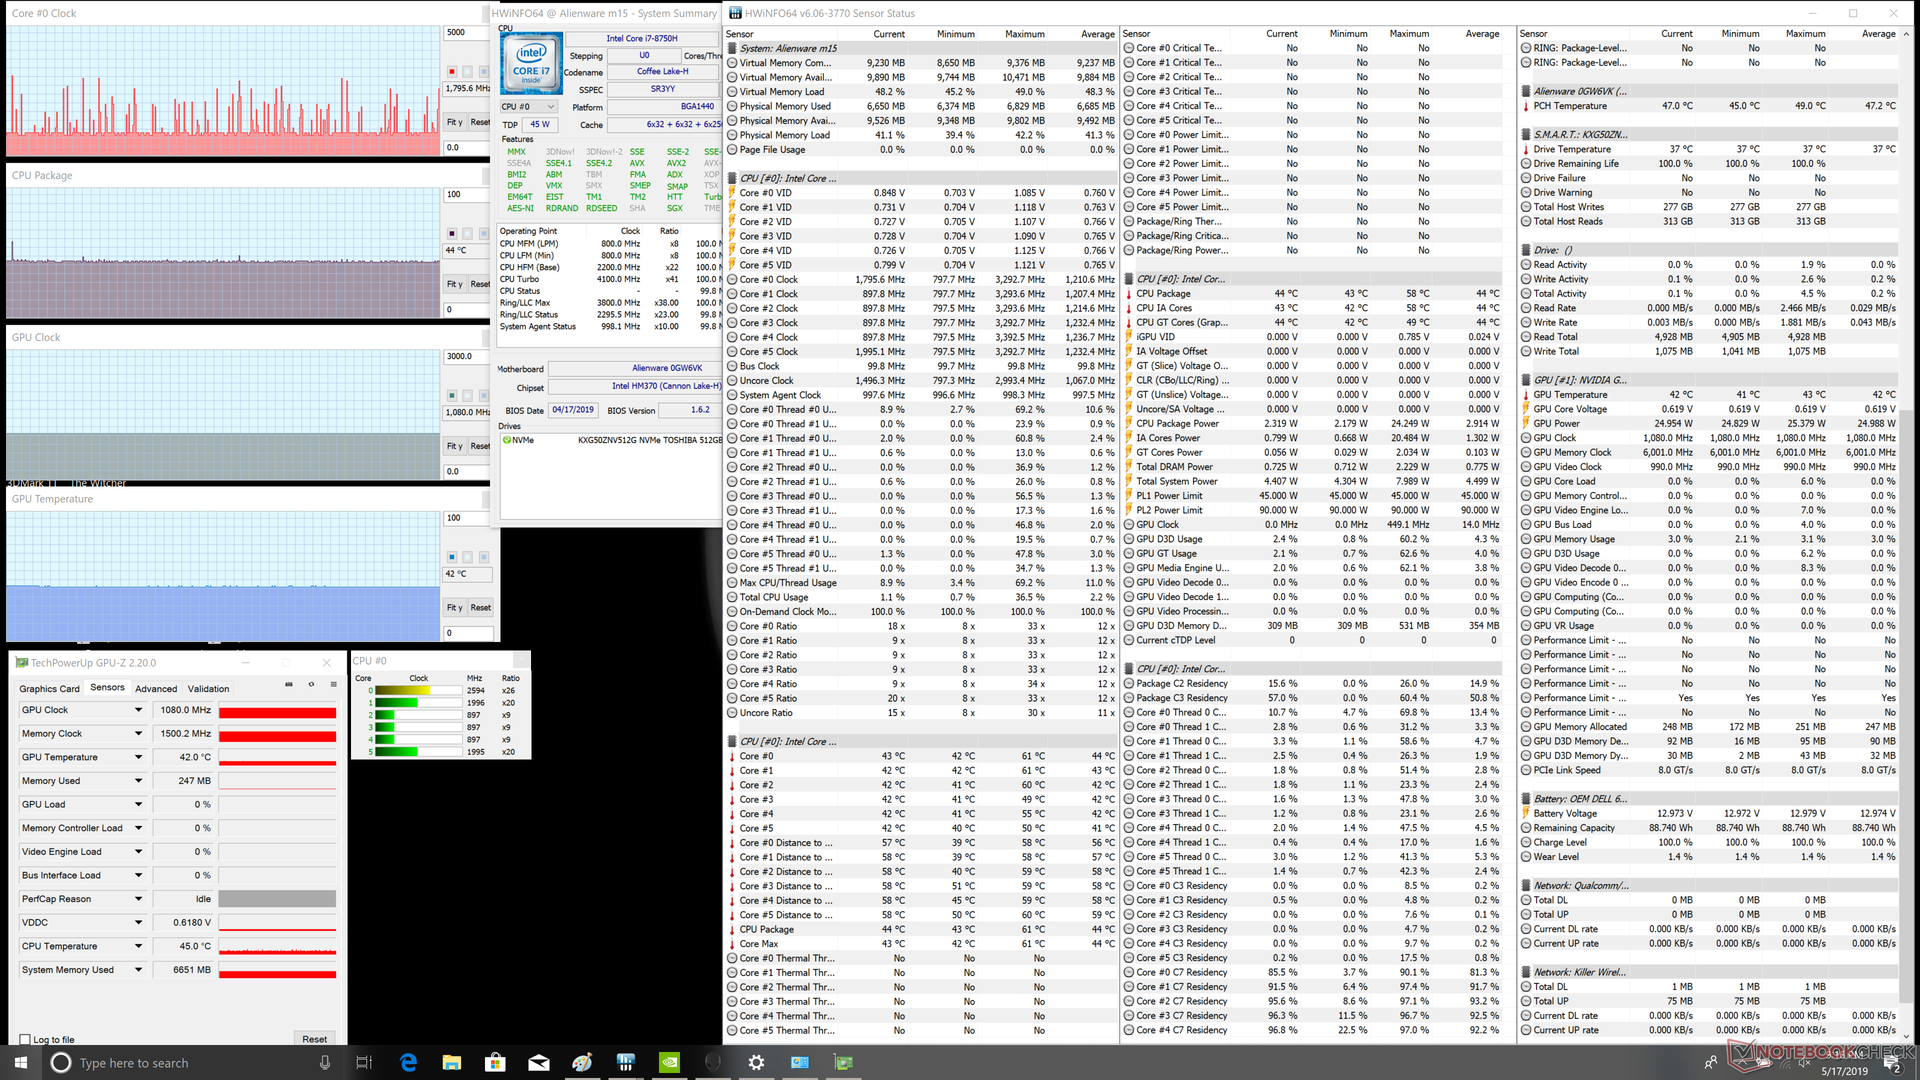Click the Battery Voltage row
This screenshot has height=1080, width=1920.
click(x=1709, y=813)
